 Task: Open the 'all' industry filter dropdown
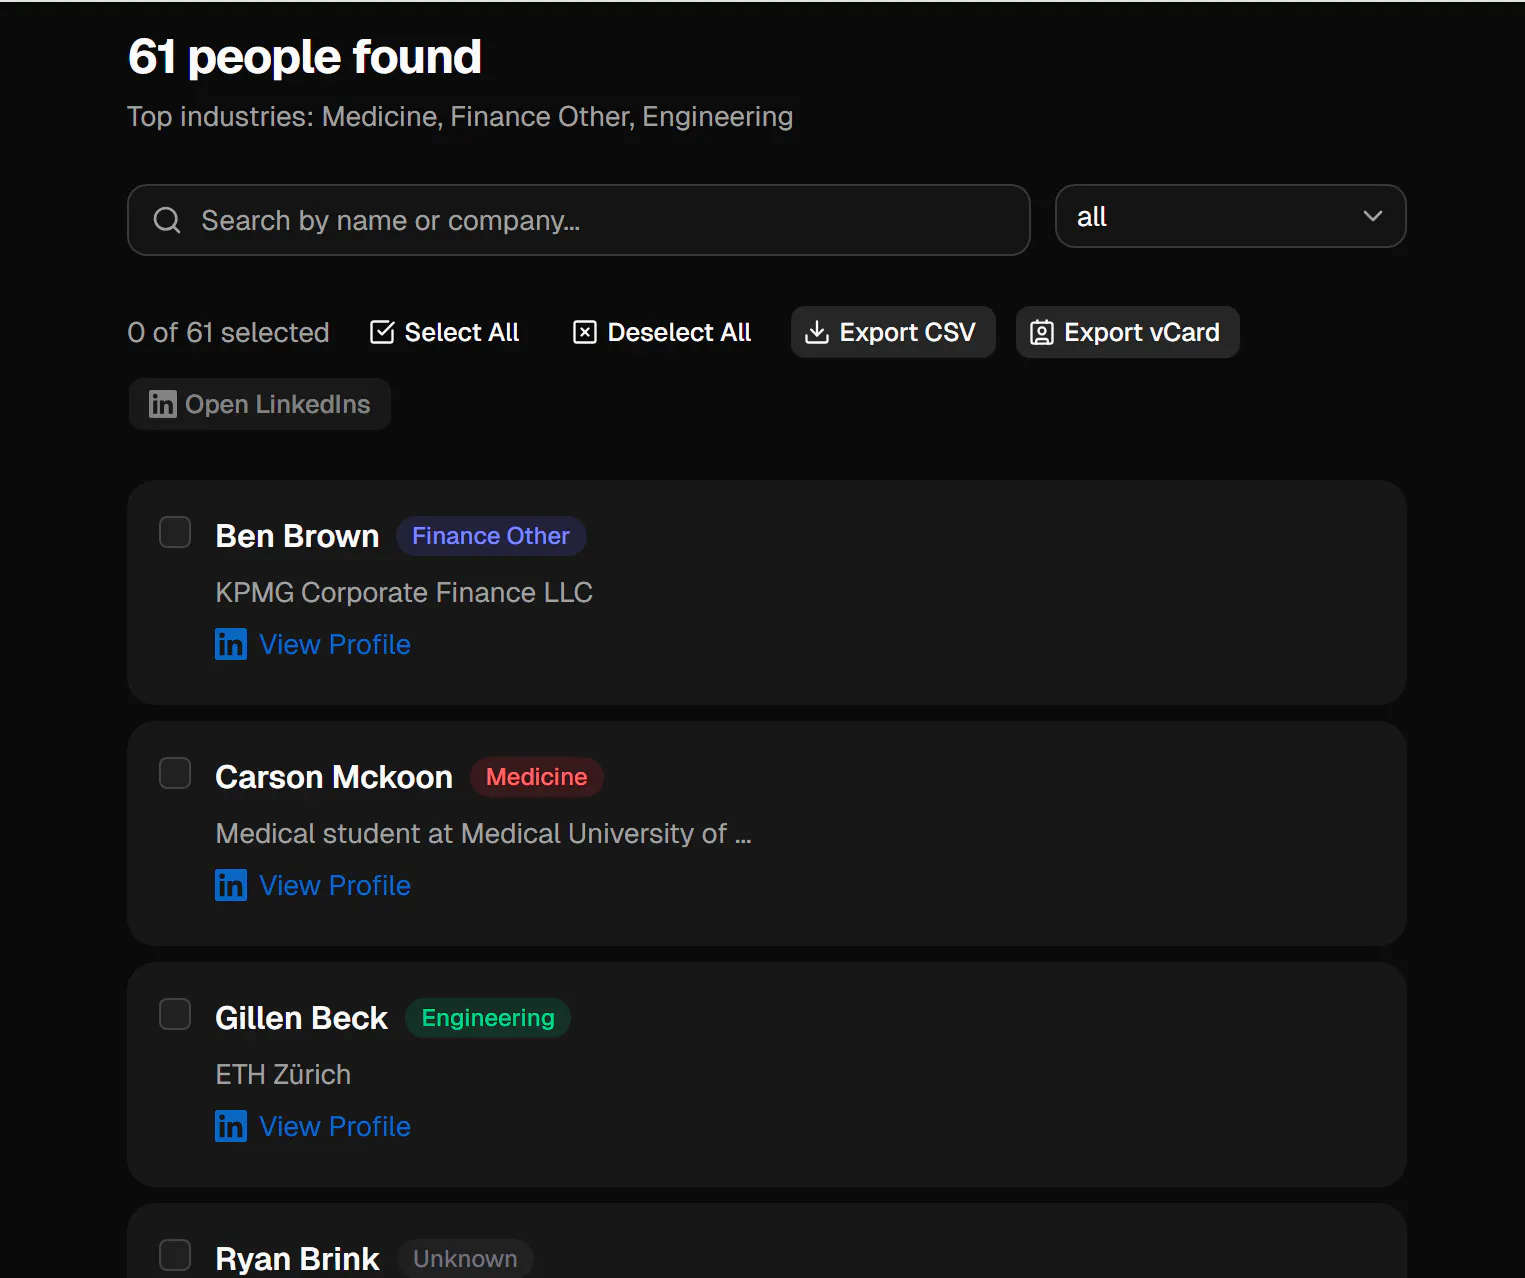coord(1230,216)
